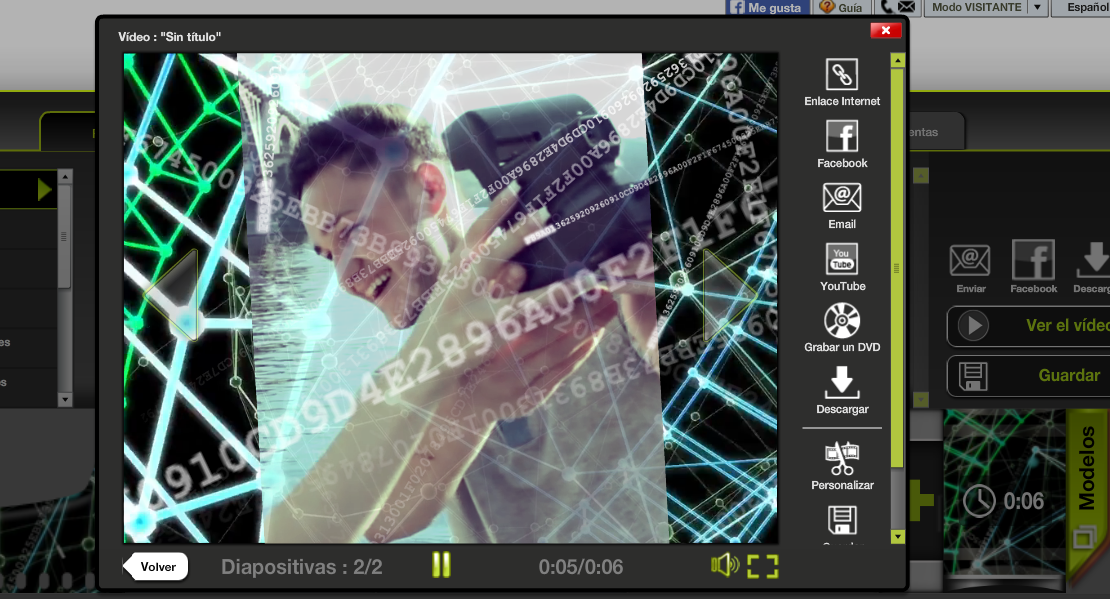Click the video preview image
The height and width of the screenshot is (599, 1110).
450,298
